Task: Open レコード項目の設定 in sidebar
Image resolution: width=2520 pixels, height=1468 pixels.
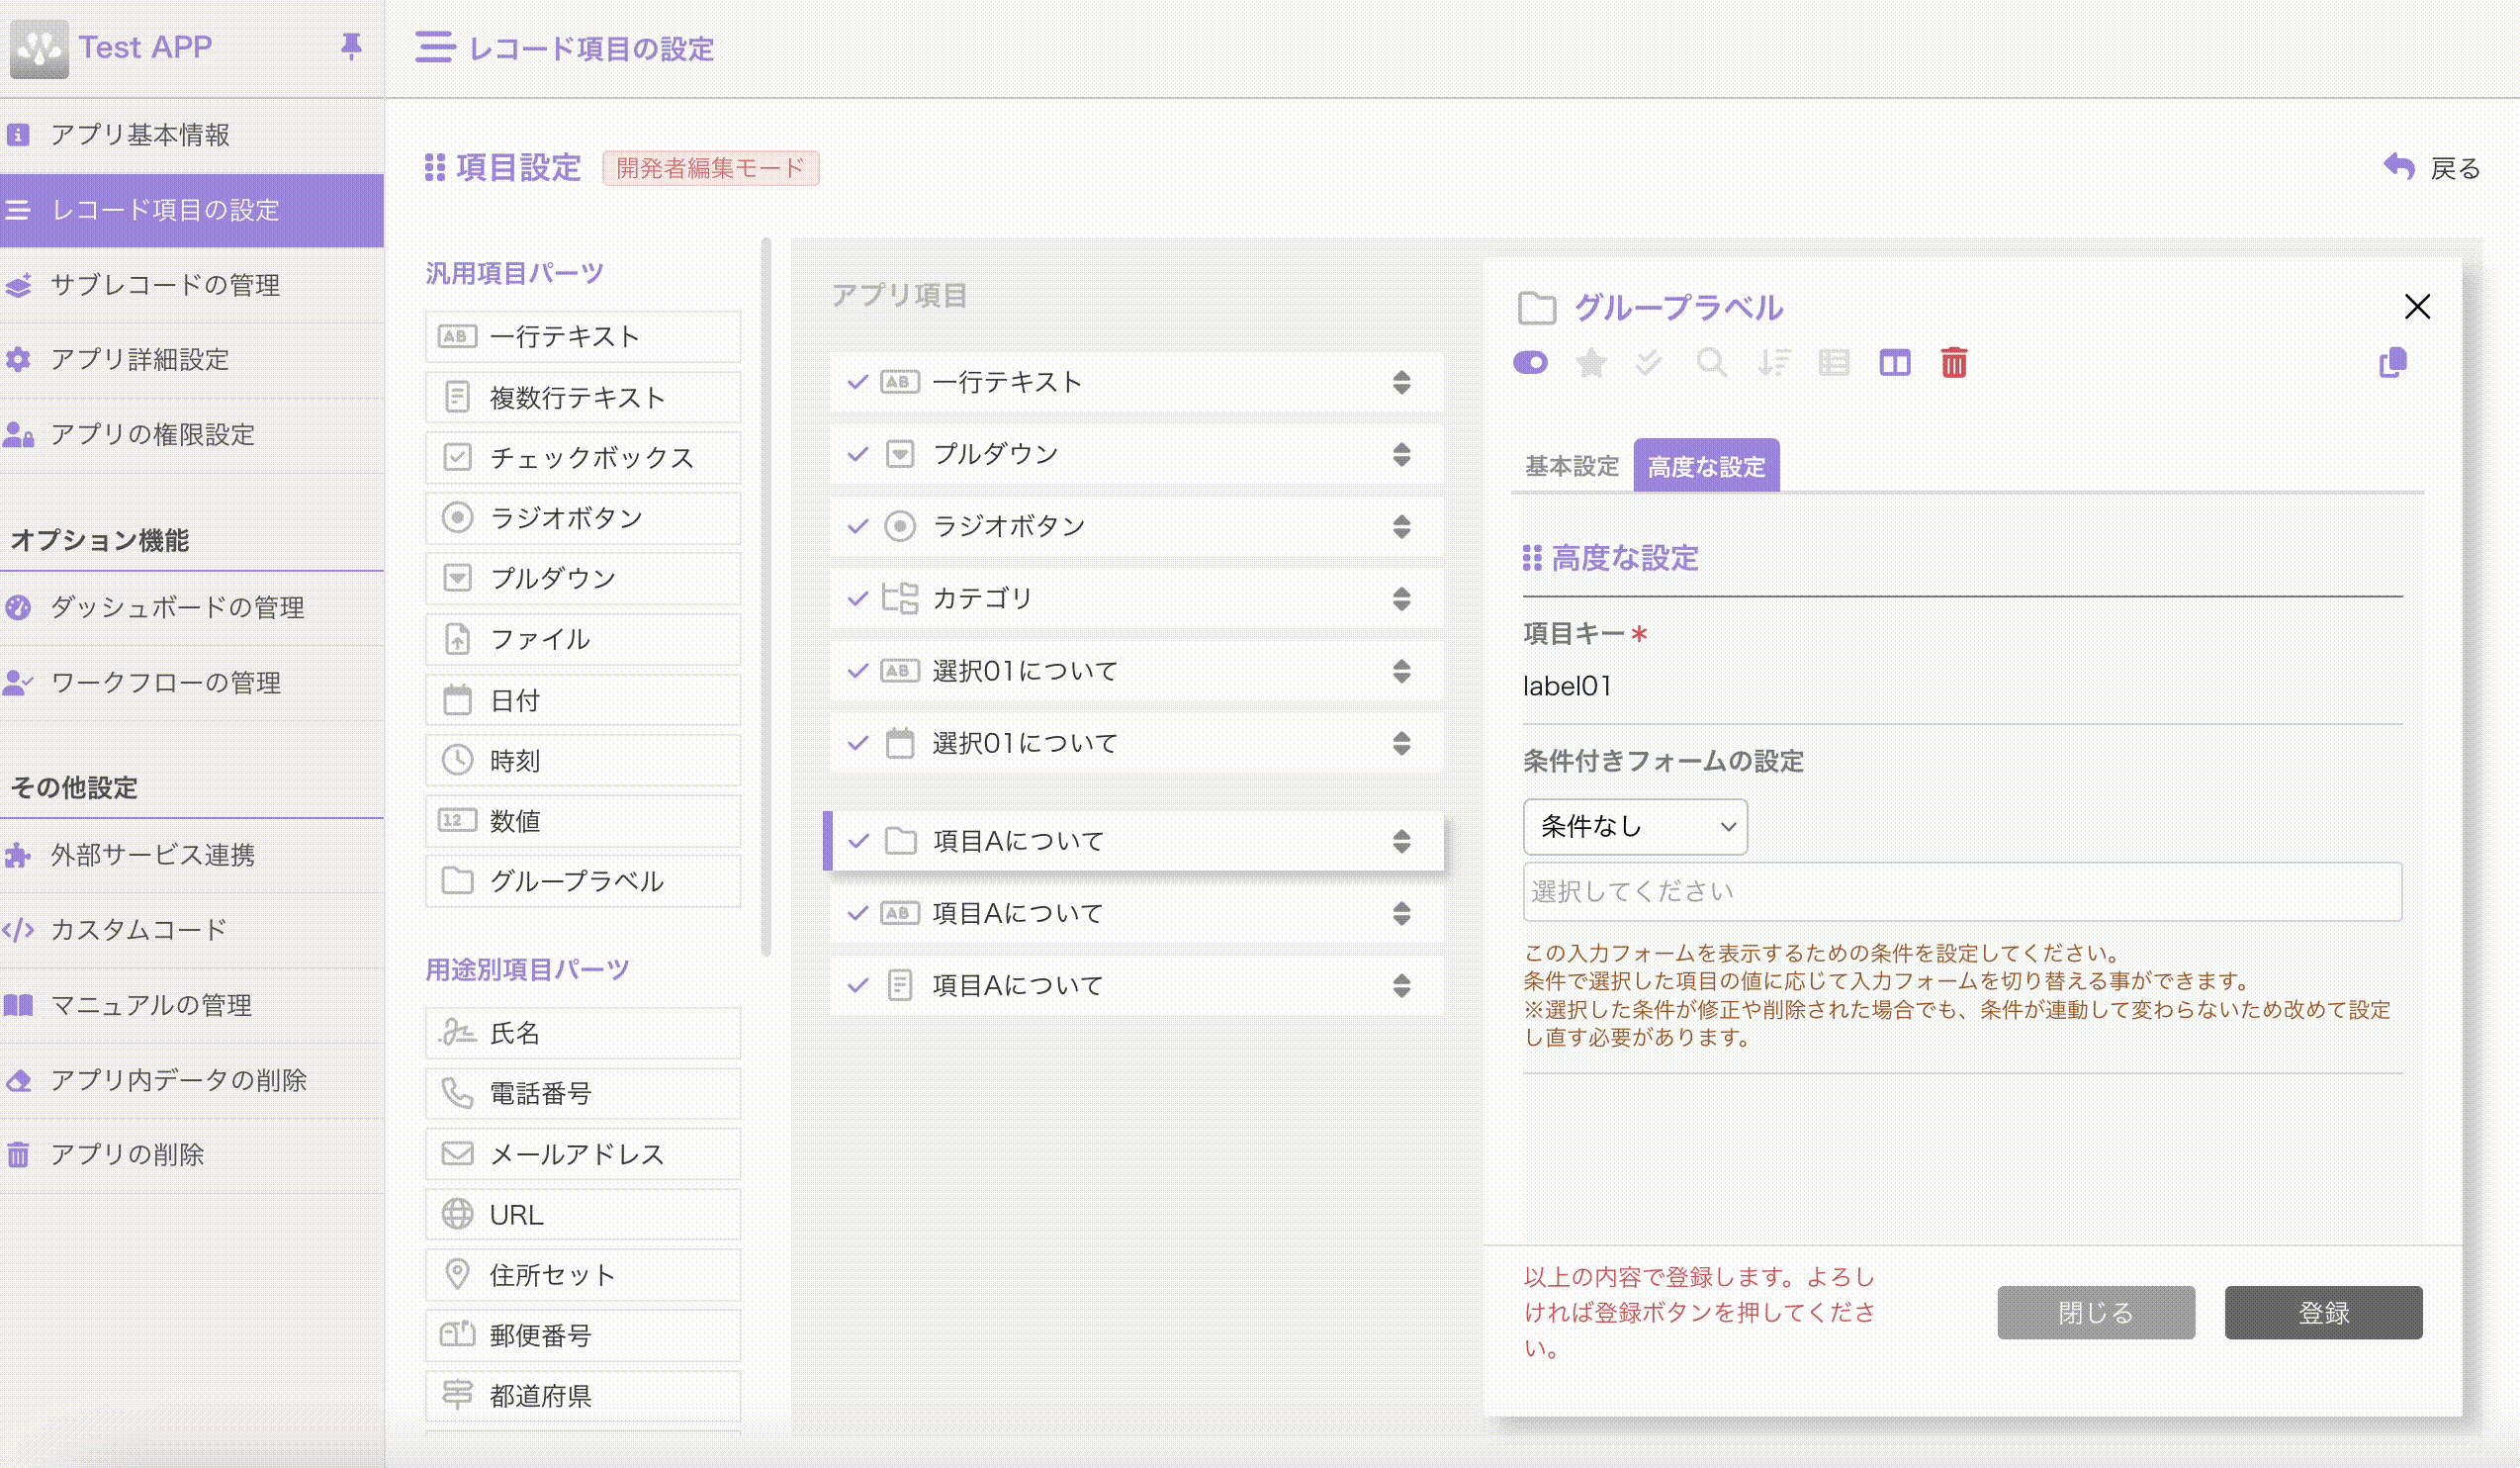Action: (x=192, y=210)
